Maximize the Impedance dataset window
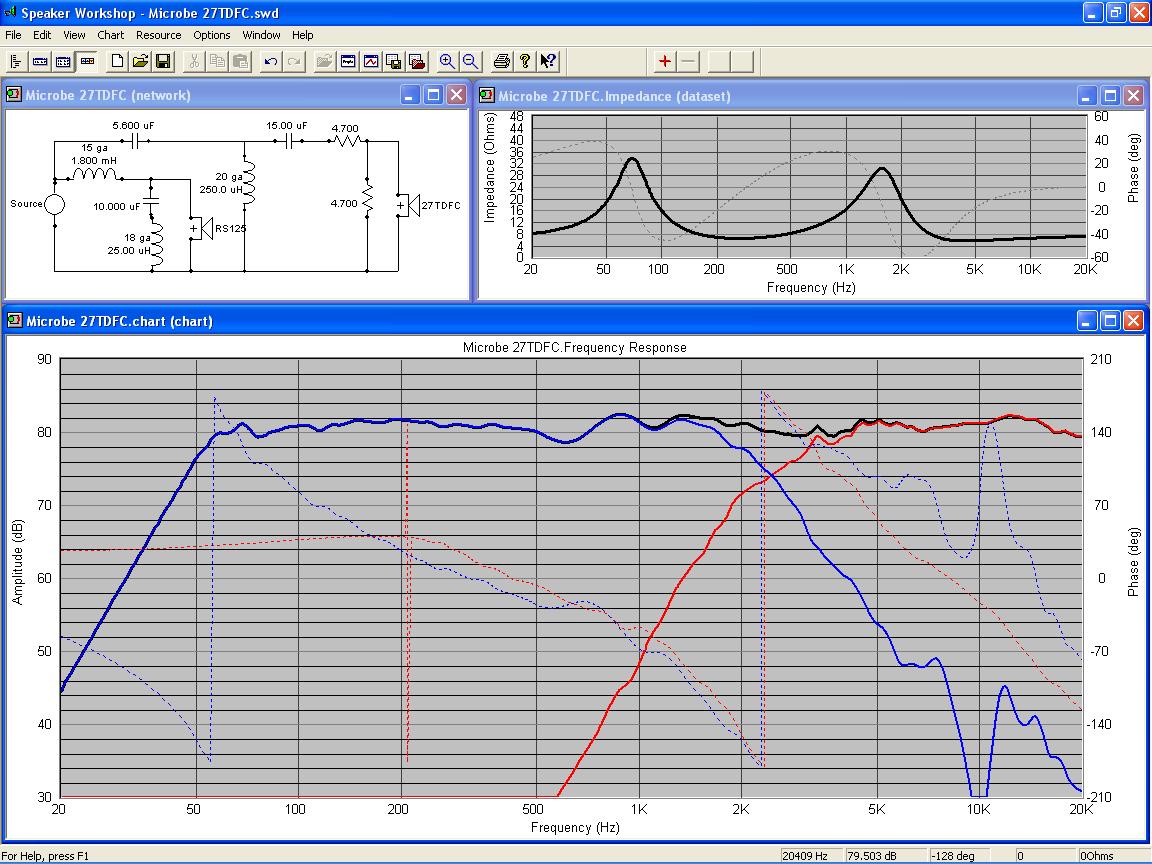The image size is (1152, 864). (x=1110, y=96)
